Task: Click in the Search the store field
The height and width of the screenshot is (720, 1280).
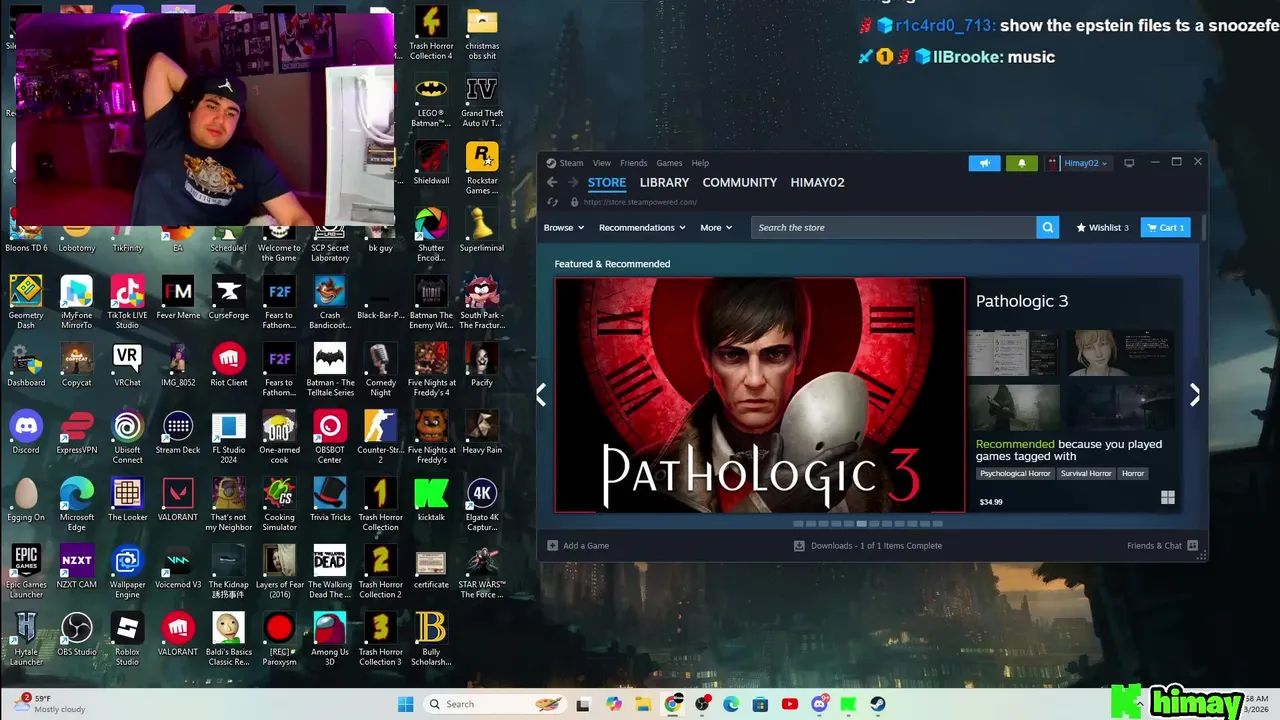Action: (x=894, y=228)
